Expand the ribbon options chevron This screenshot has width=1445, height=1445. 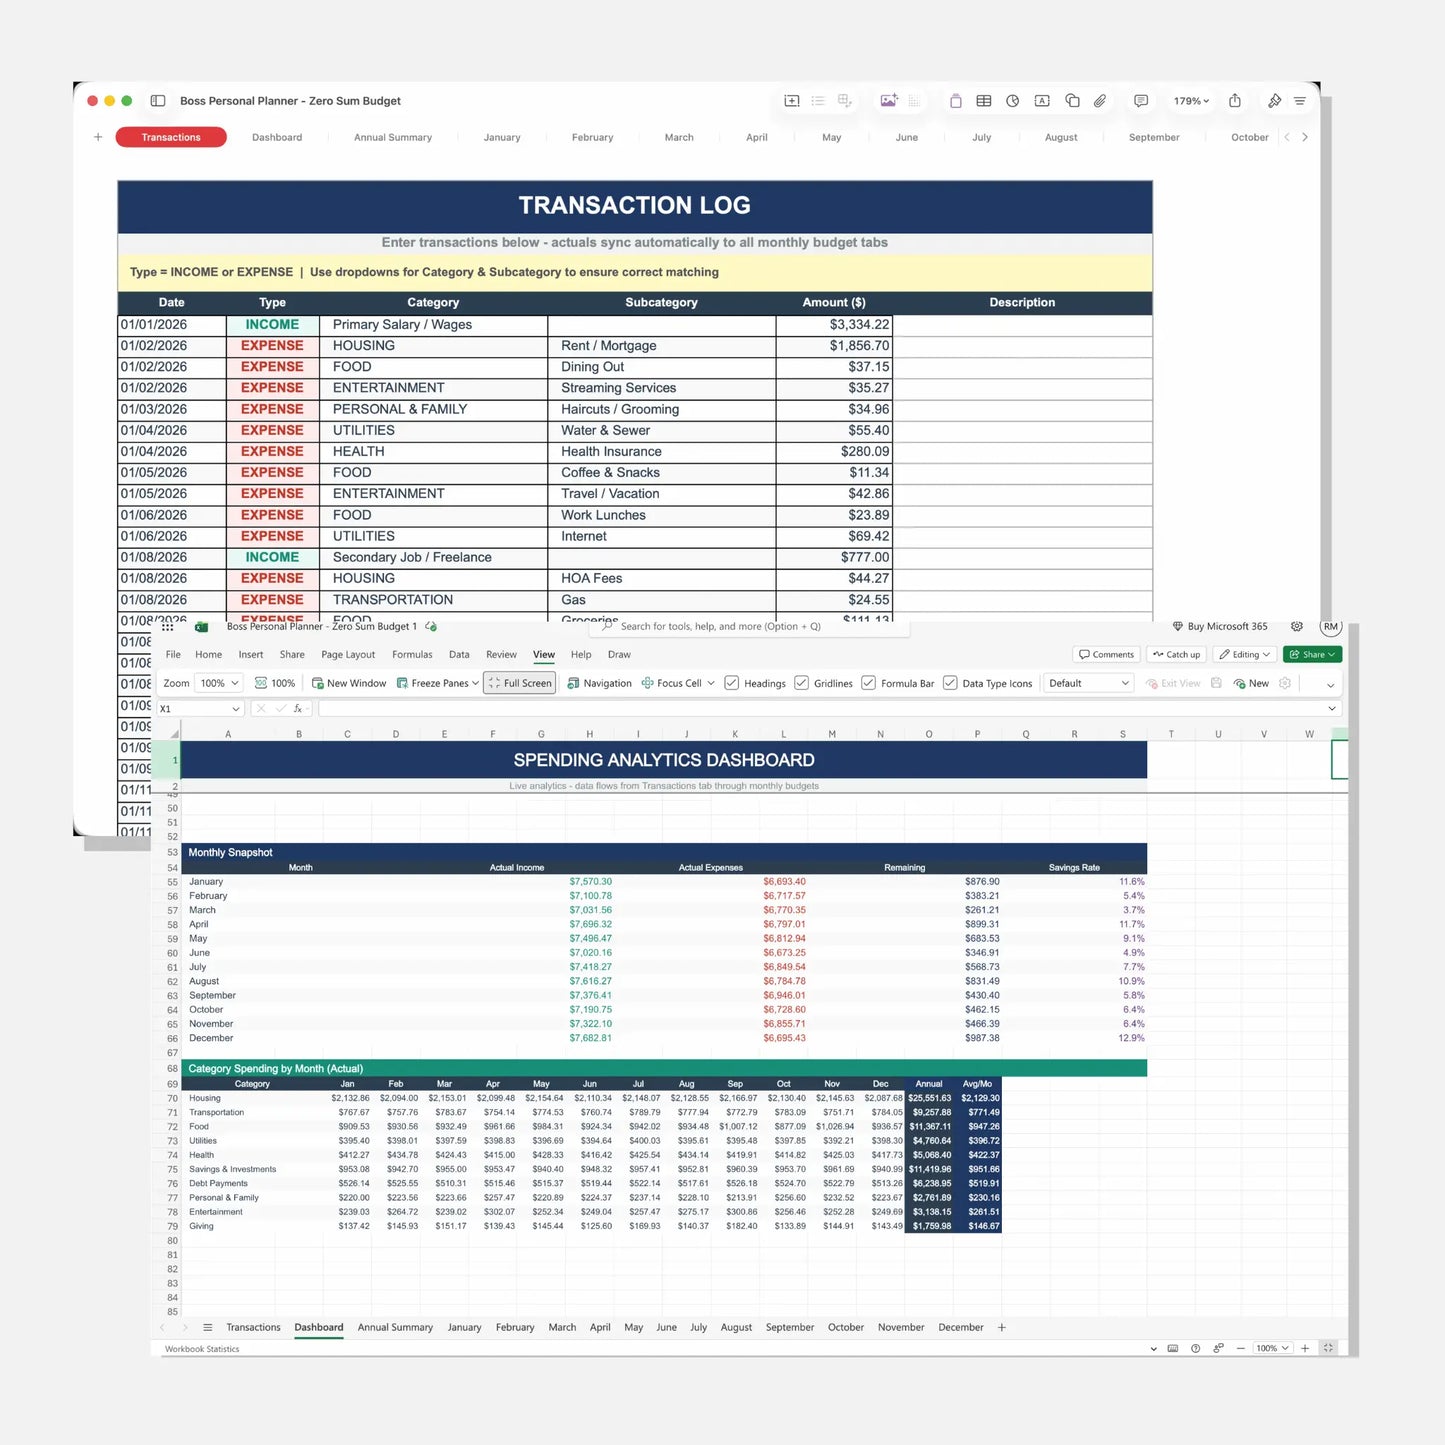tap(1330, 685)
